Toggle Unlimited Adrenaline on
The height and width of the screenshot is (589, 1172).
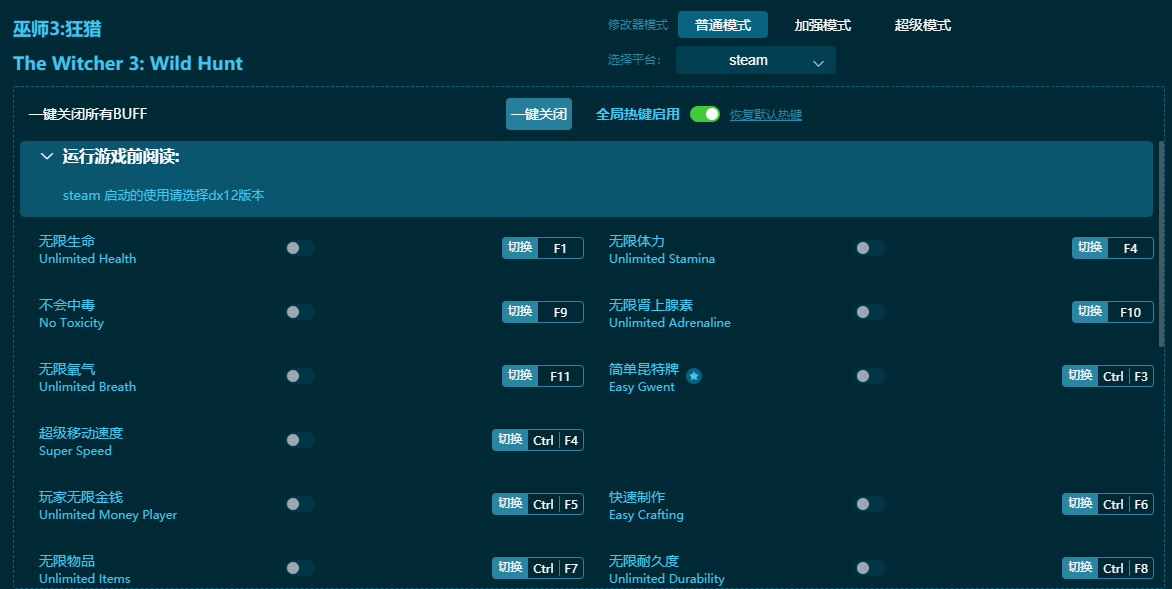coord(869,312)
